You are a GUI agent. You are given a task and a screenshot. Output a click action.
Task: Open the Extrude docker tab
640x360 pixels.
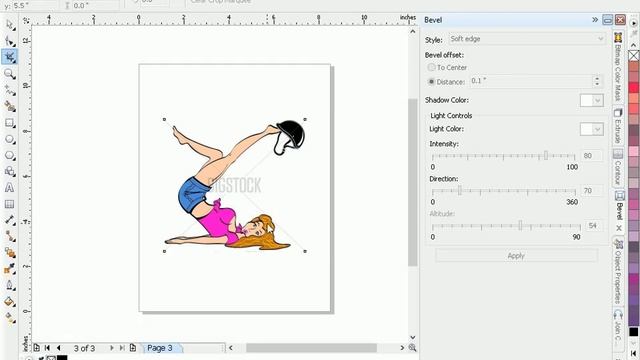618,126
